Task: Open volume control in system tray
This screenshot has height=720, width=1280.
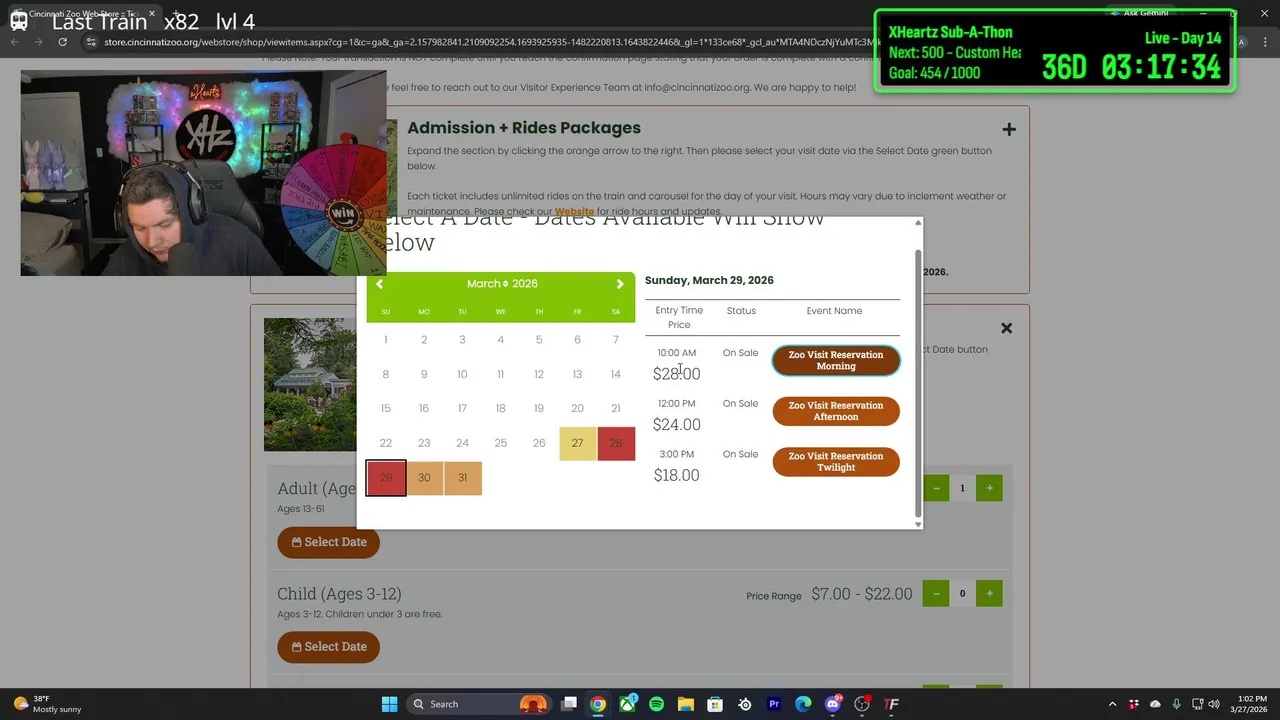Action: pyautogui.click(x=1212, y=704)
